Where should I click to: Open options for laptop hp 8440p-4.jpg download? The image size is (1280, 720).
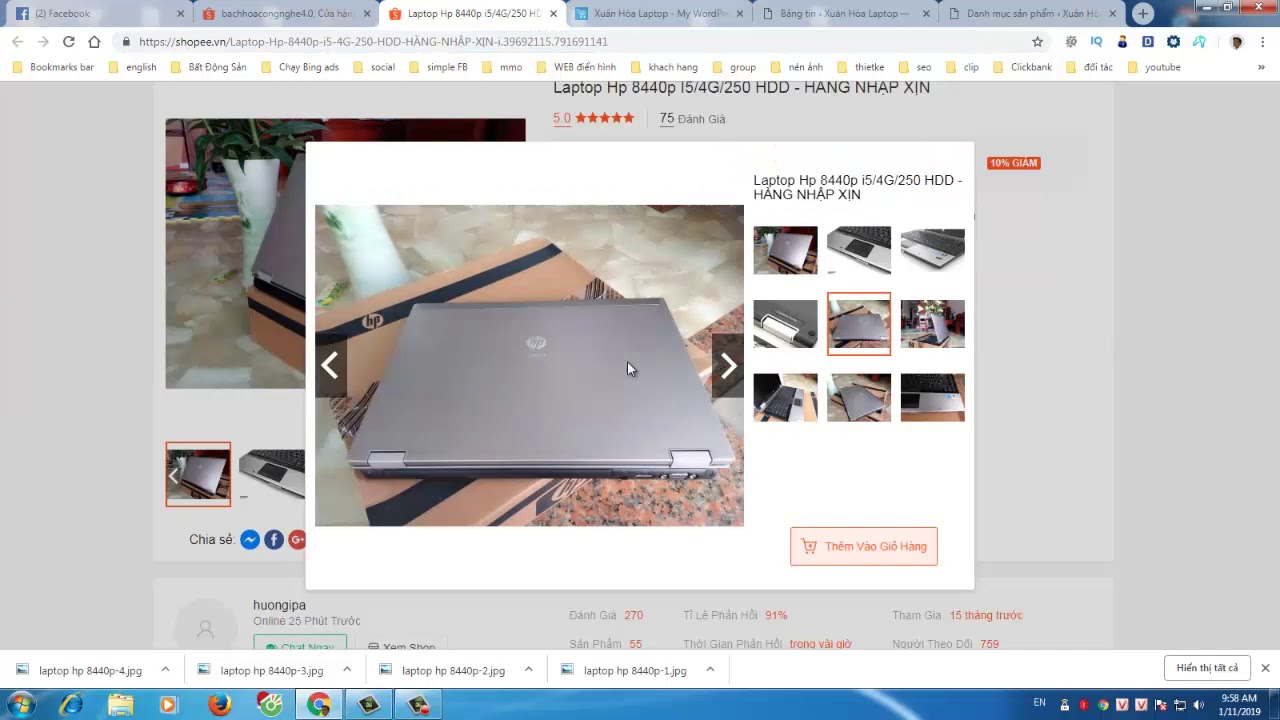[165, 670]
